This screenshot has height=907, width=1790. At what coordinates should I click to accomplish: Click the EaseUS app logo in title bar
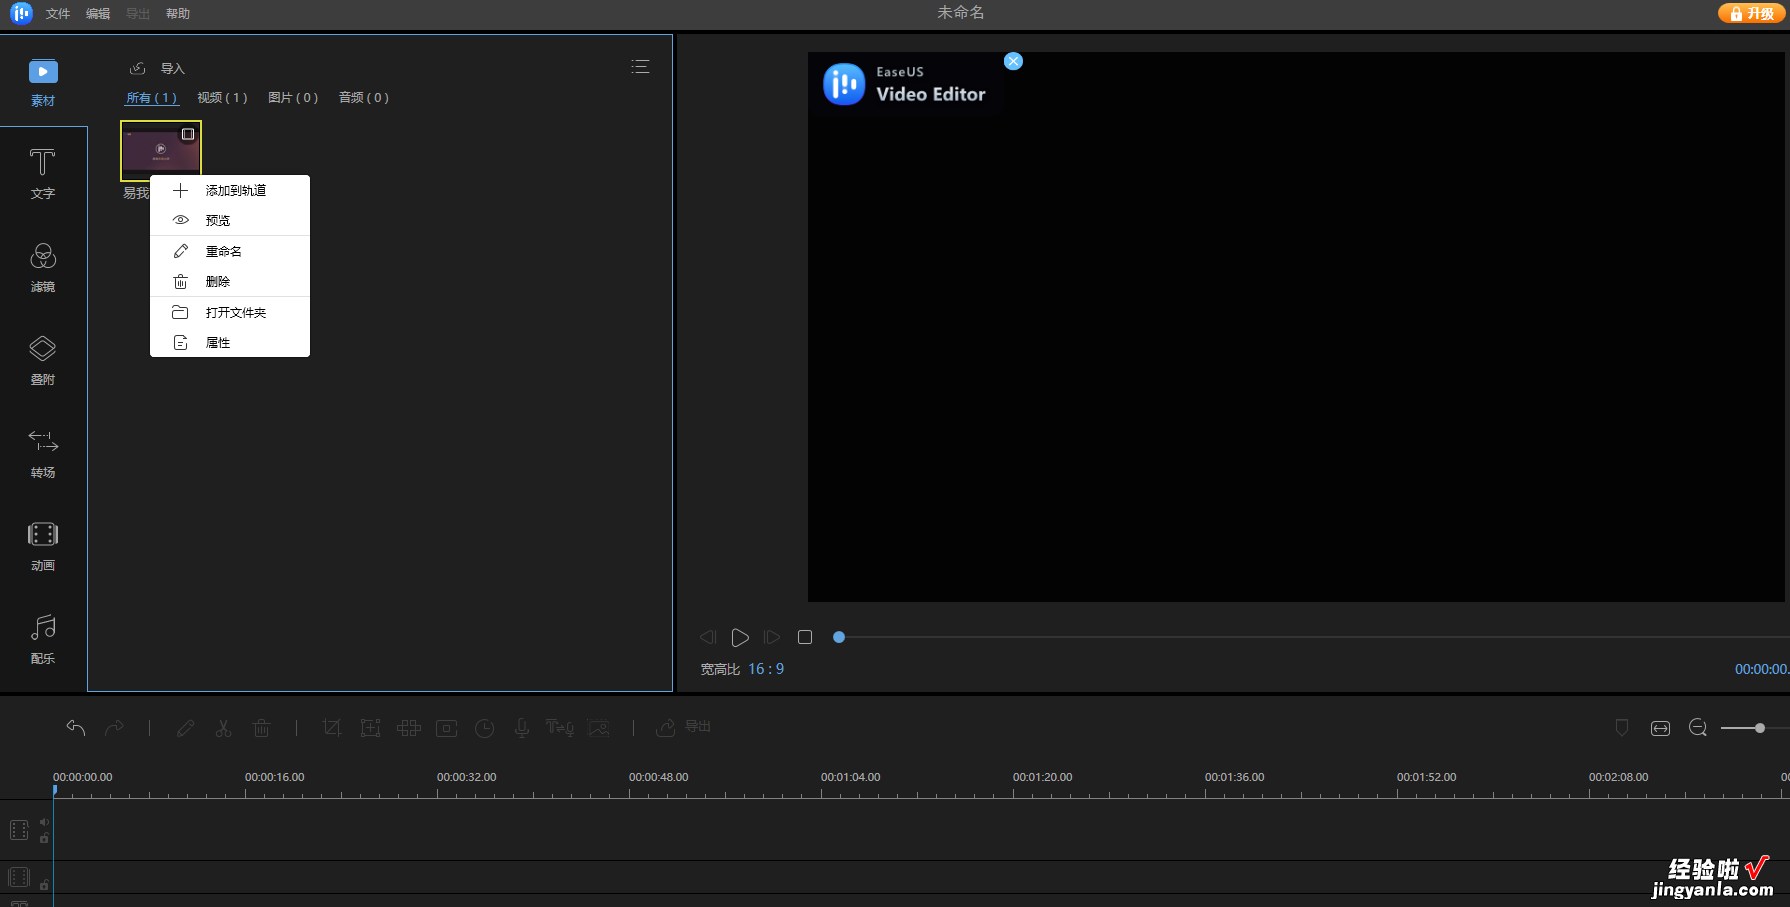click(21, 13)
